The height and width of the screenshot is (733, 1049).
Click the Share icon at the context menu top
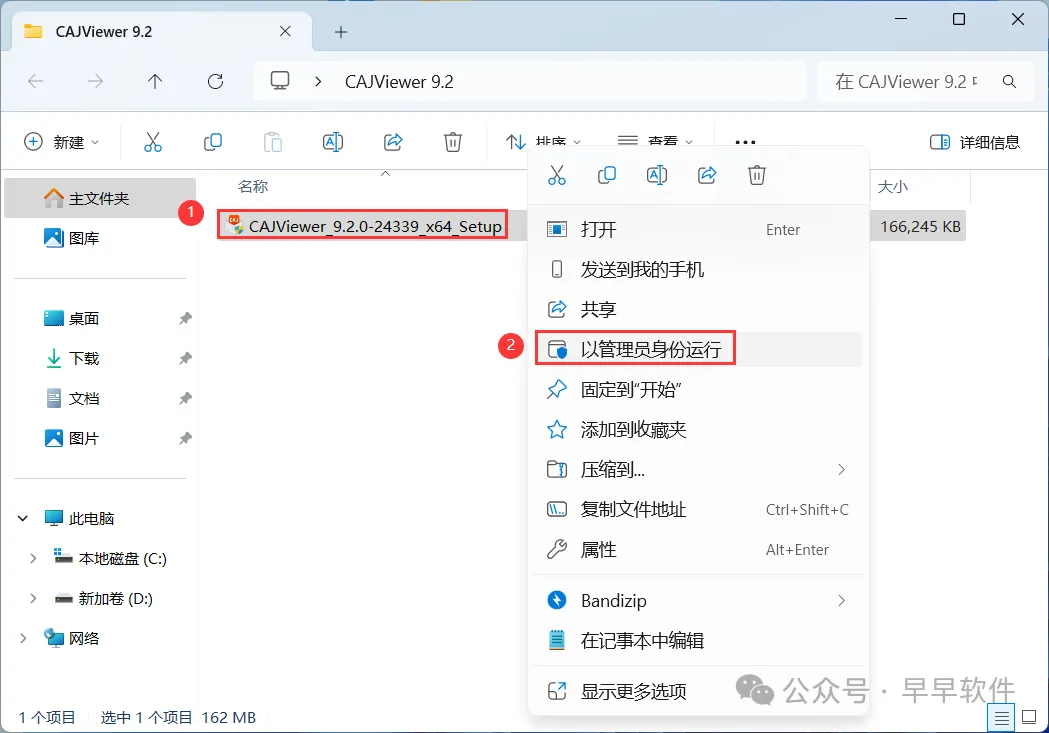(707, 175)
